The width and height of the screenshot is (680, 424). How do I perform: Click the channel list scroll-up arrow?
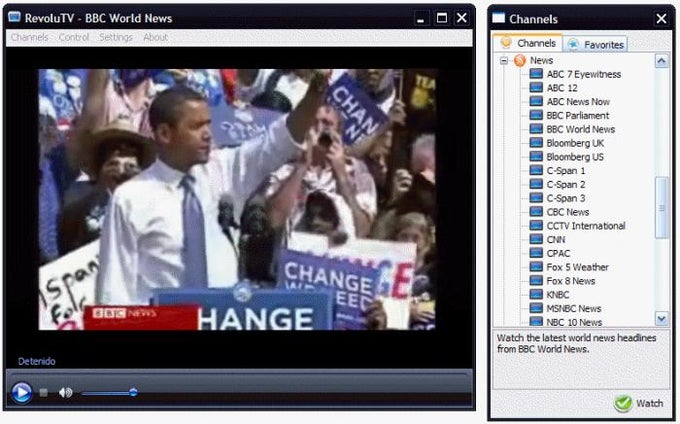661,61
